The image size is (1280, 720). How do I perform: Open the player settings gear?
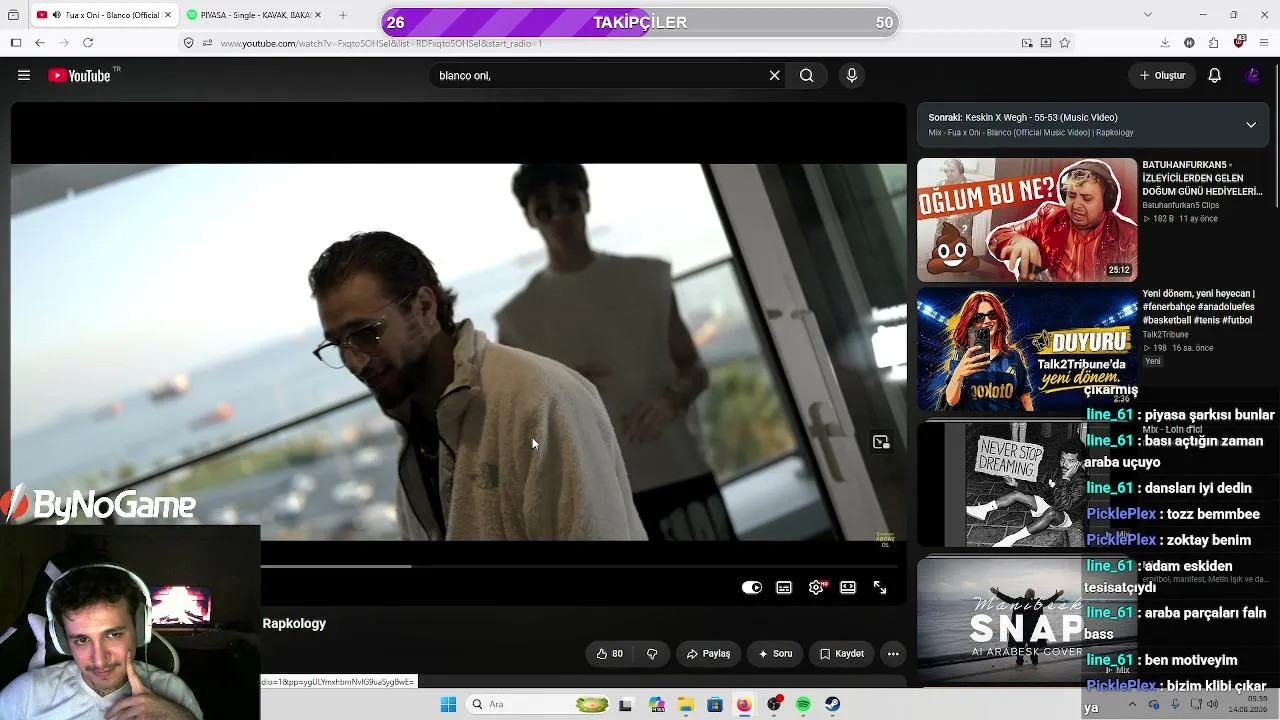click(816, 588)
